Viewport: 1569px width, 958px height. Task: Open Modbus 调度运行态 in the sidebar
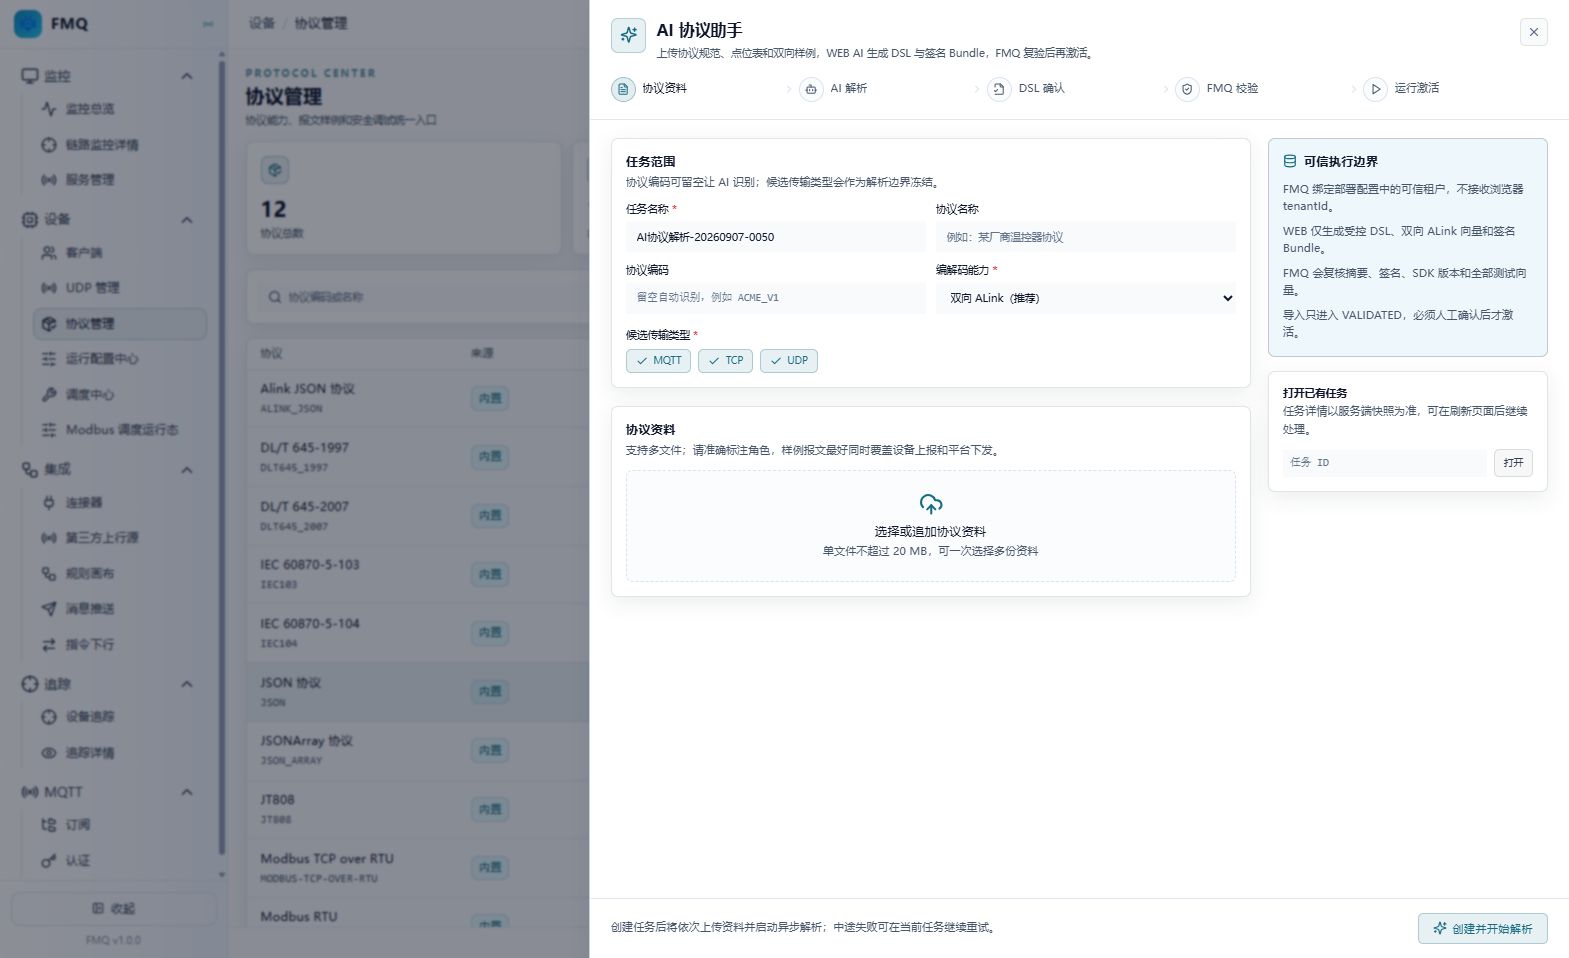coord(122,430)
